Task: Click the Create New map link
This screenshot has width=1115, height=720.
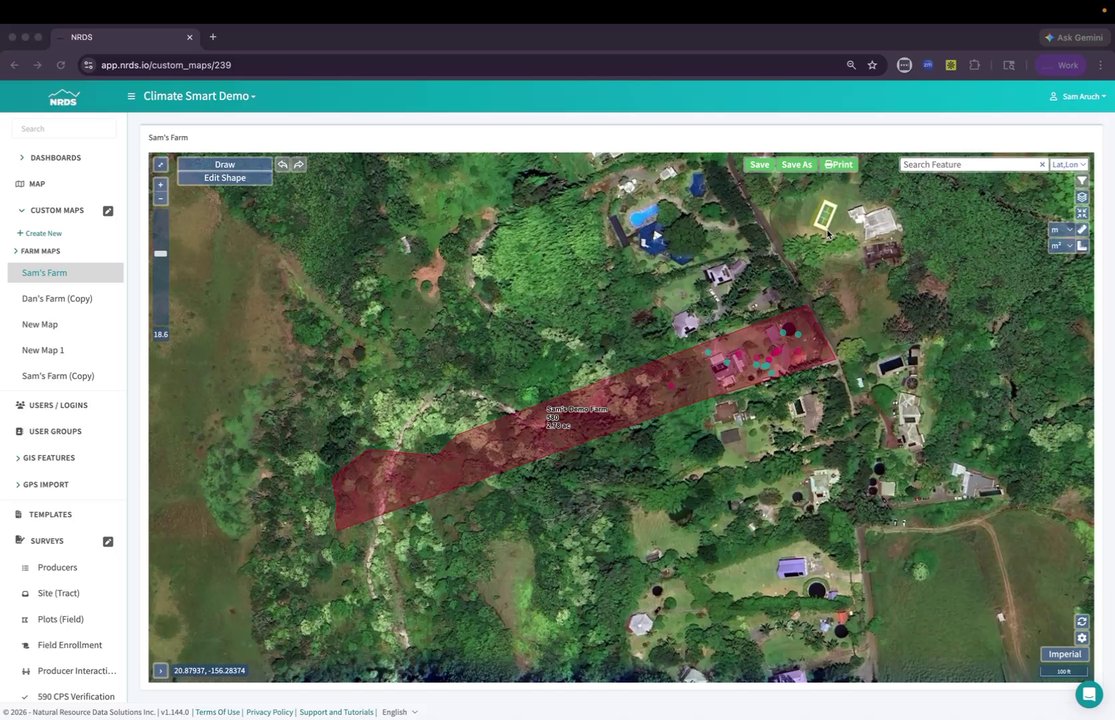Action: 39,233
